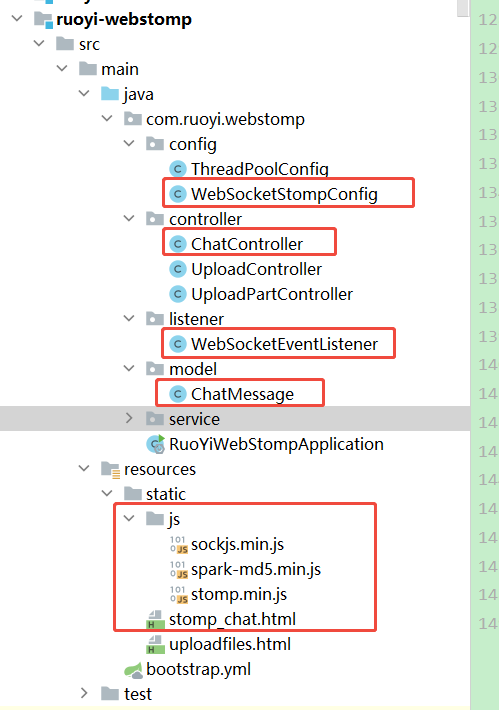Click the spark-md5.min.js file icon
Image resolution: width=499 pixels, height=710 pixels.
(178, 570)
